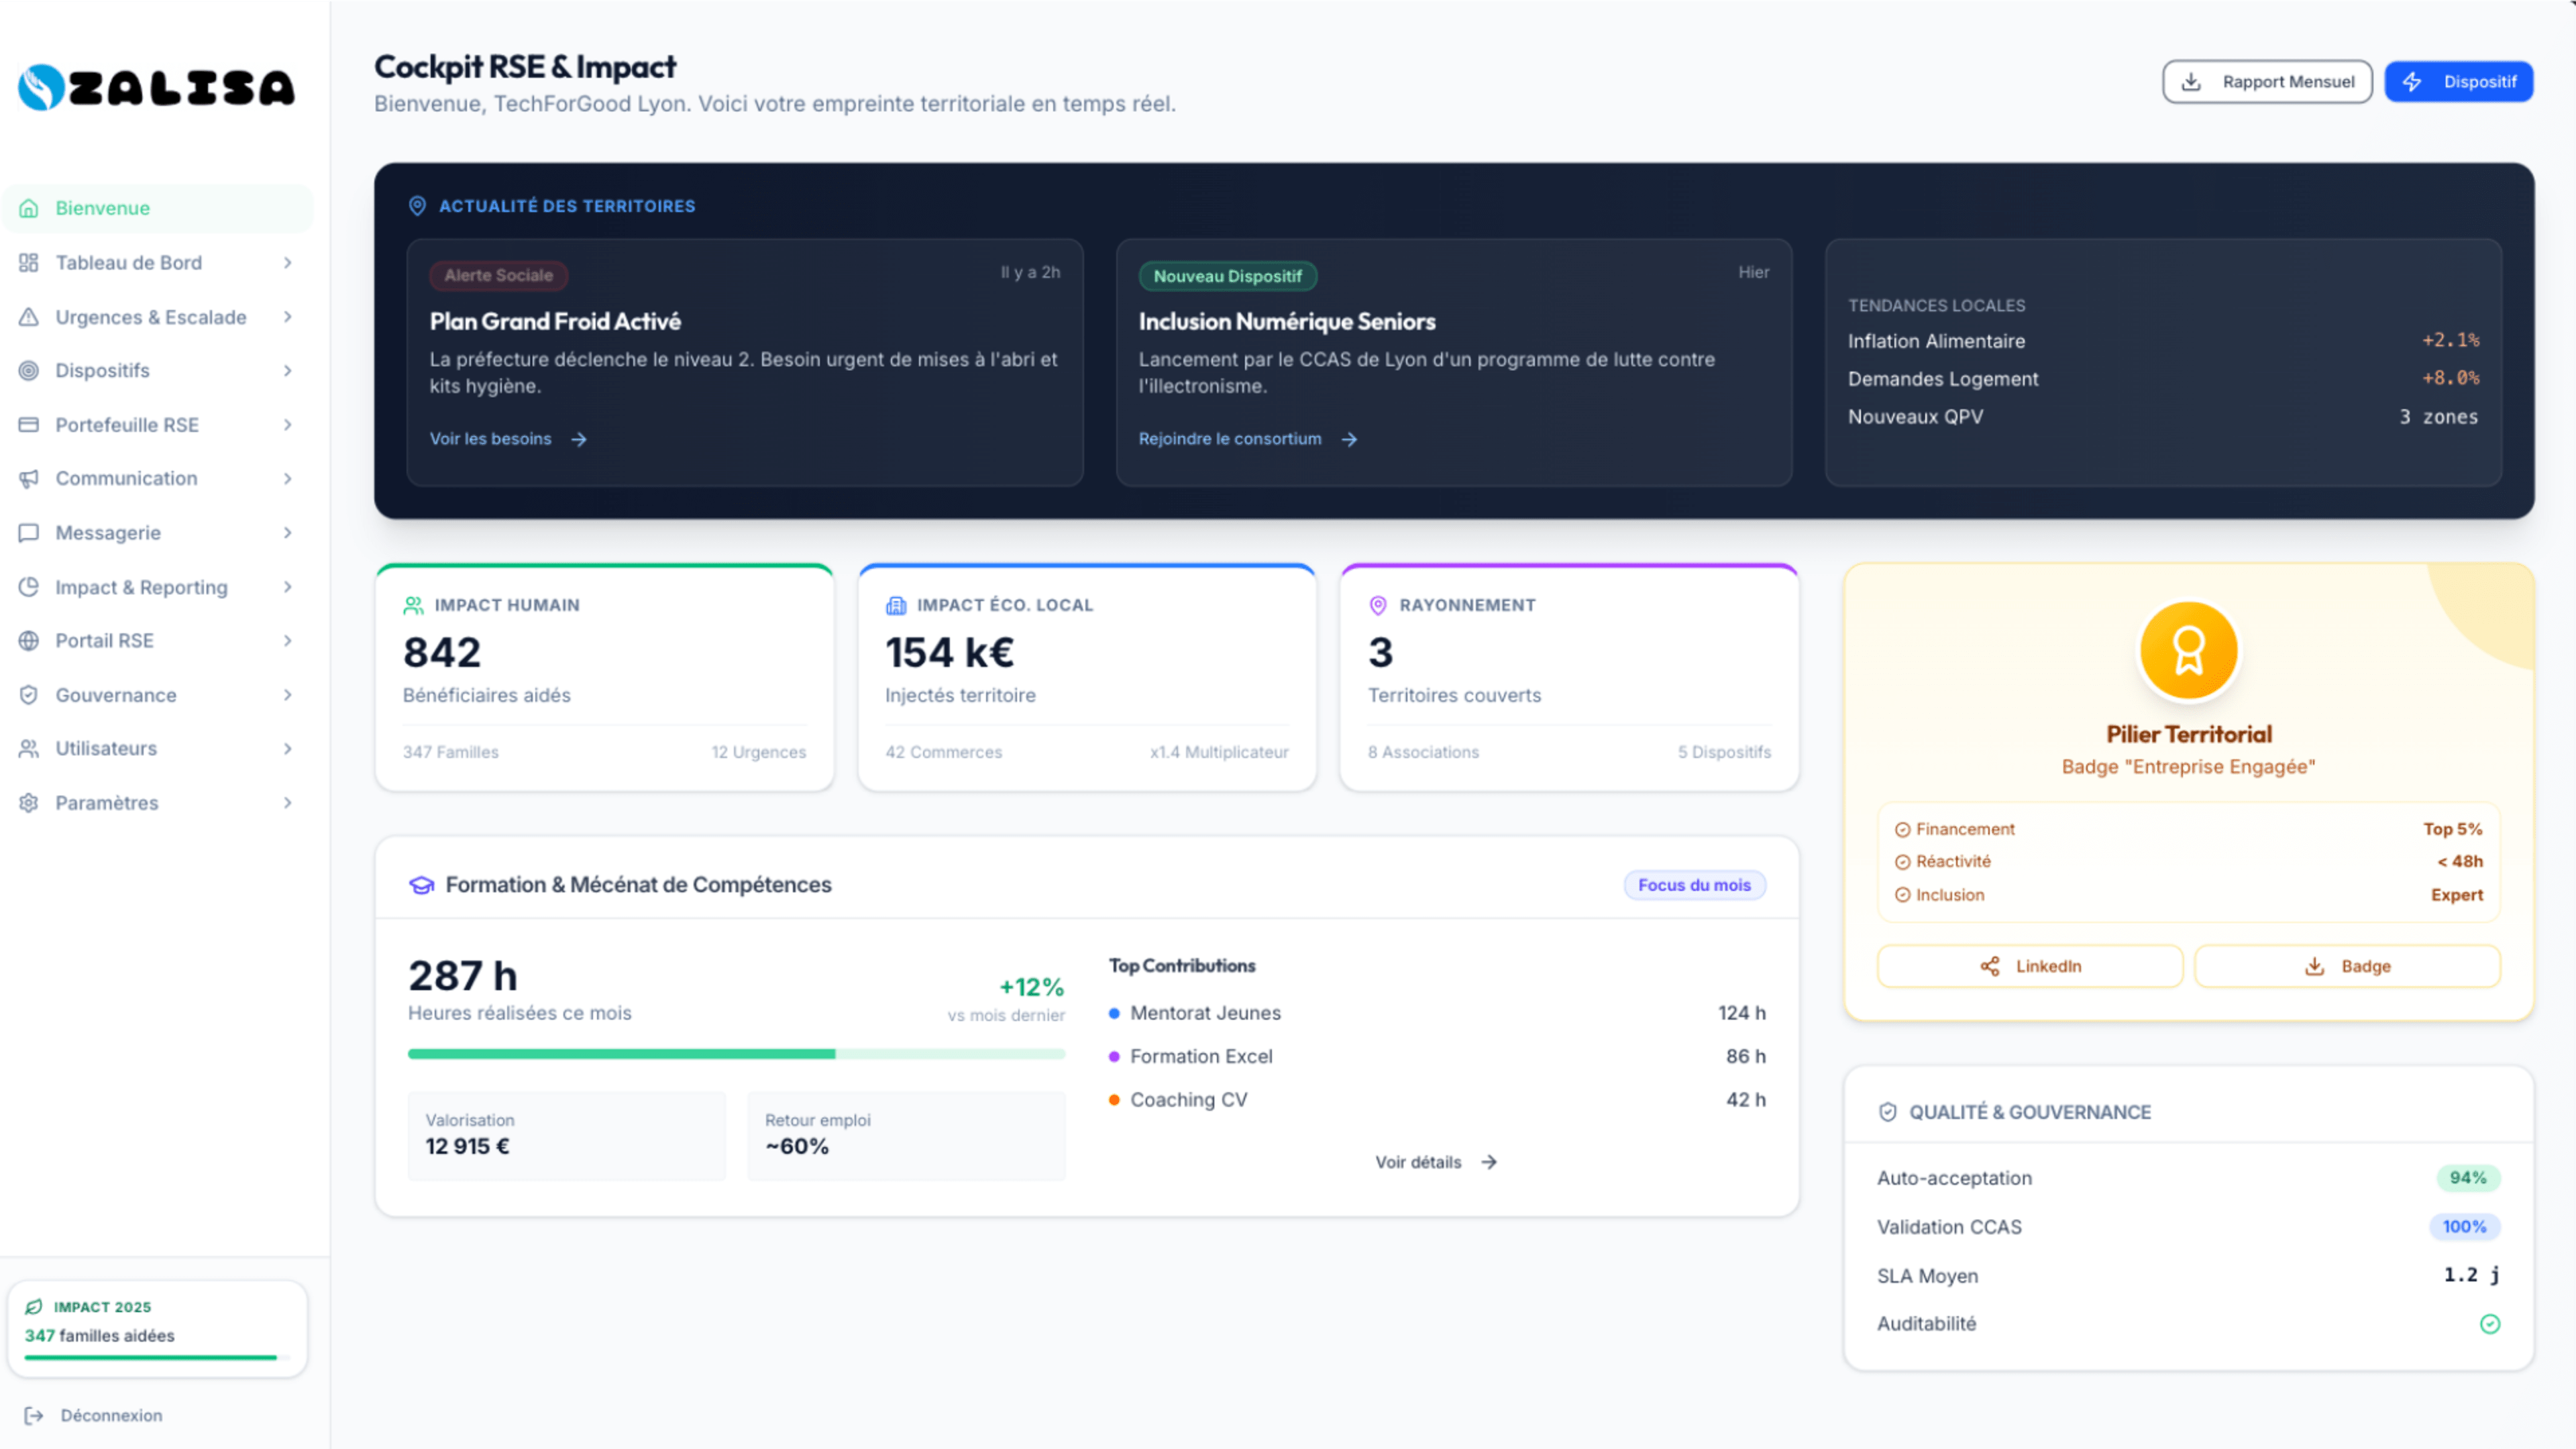
Task: Share badge via LinkedIn button
Action: pyautogui.click(x=2029, y=966)
